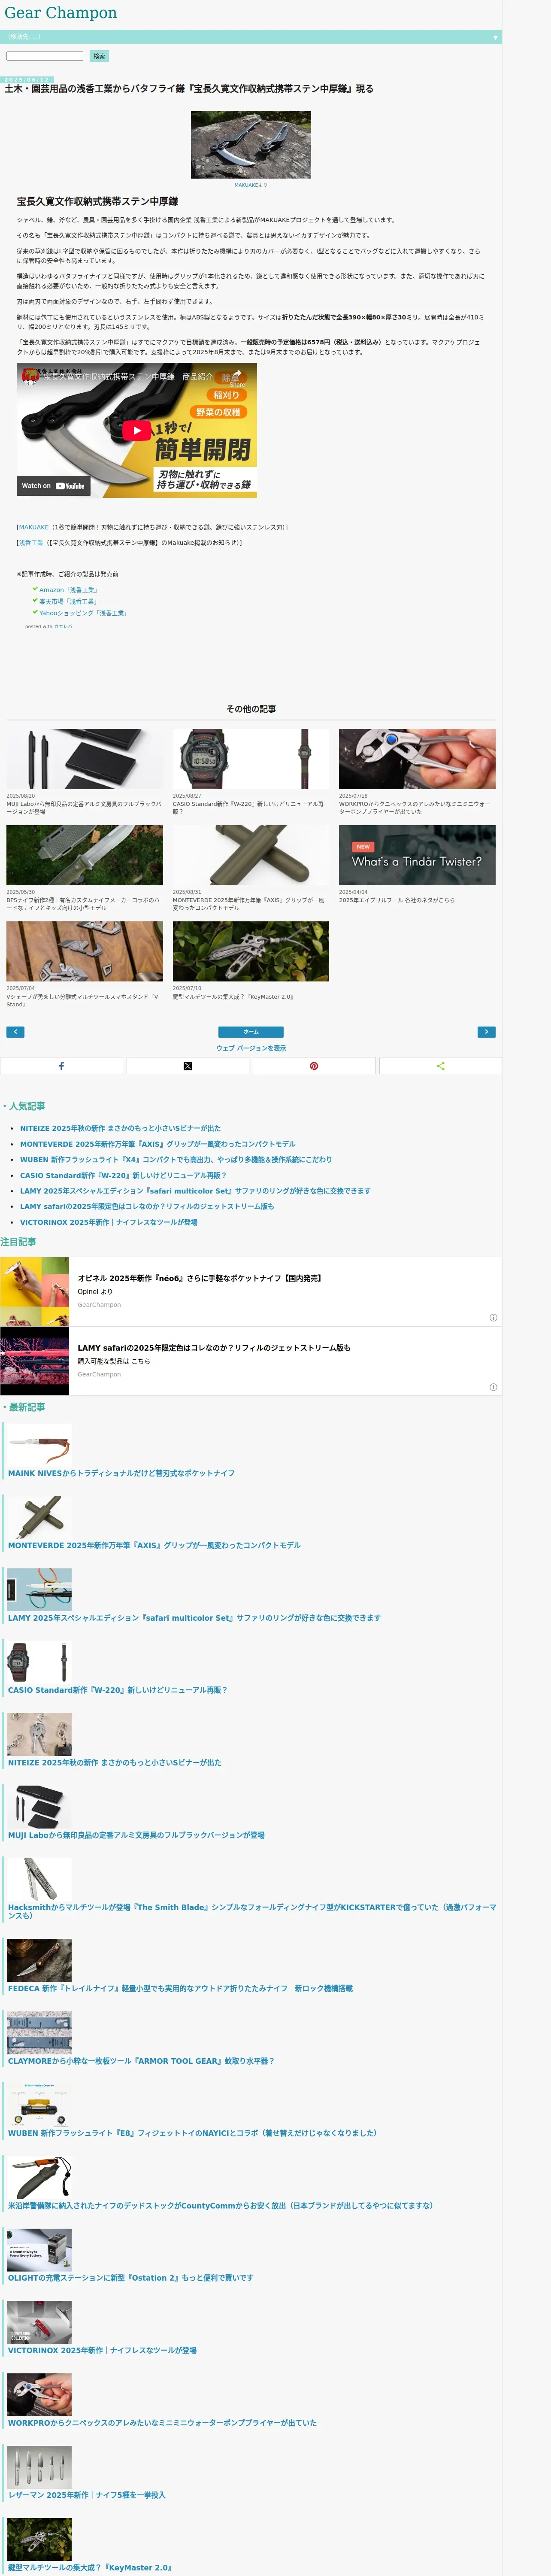This screenshot has height=2576, width=551.
Task: Open WORKPRO pliers link in 最新記事
Action: point(162,2423)
